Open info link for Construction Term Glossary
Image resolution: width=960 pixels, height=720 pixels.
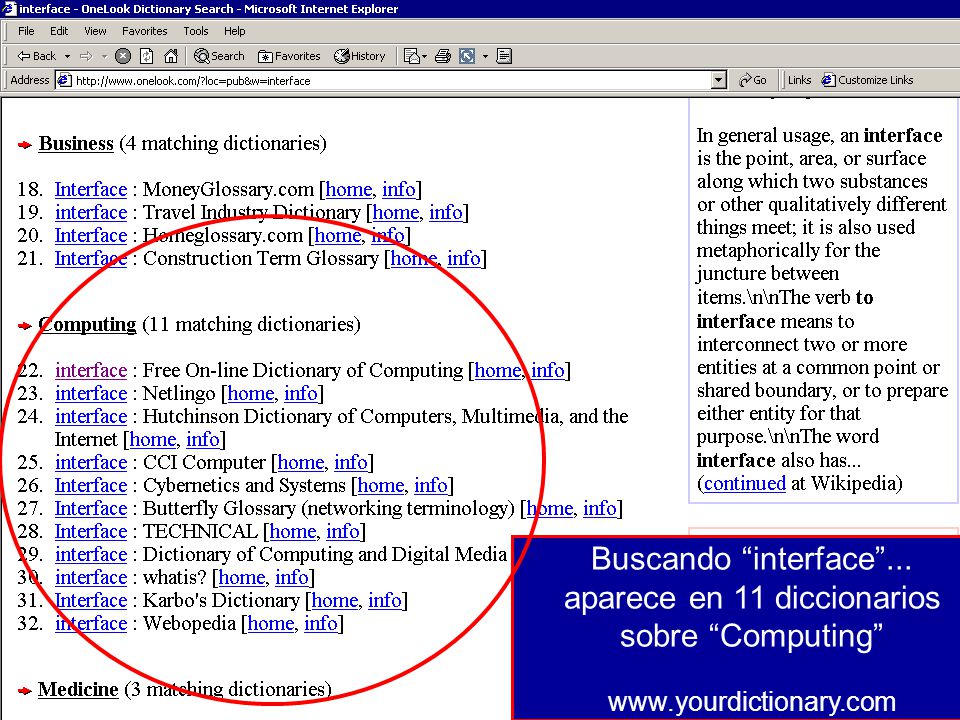pyautogui.click(x=463, y=258)
